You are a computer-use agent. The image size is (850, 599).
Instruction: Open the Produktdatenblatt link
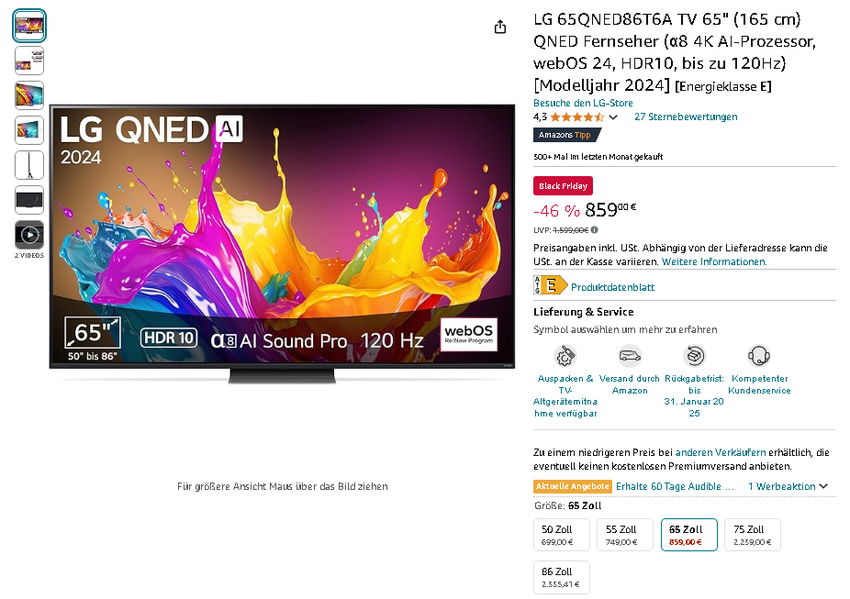click(x=612, y=287)
